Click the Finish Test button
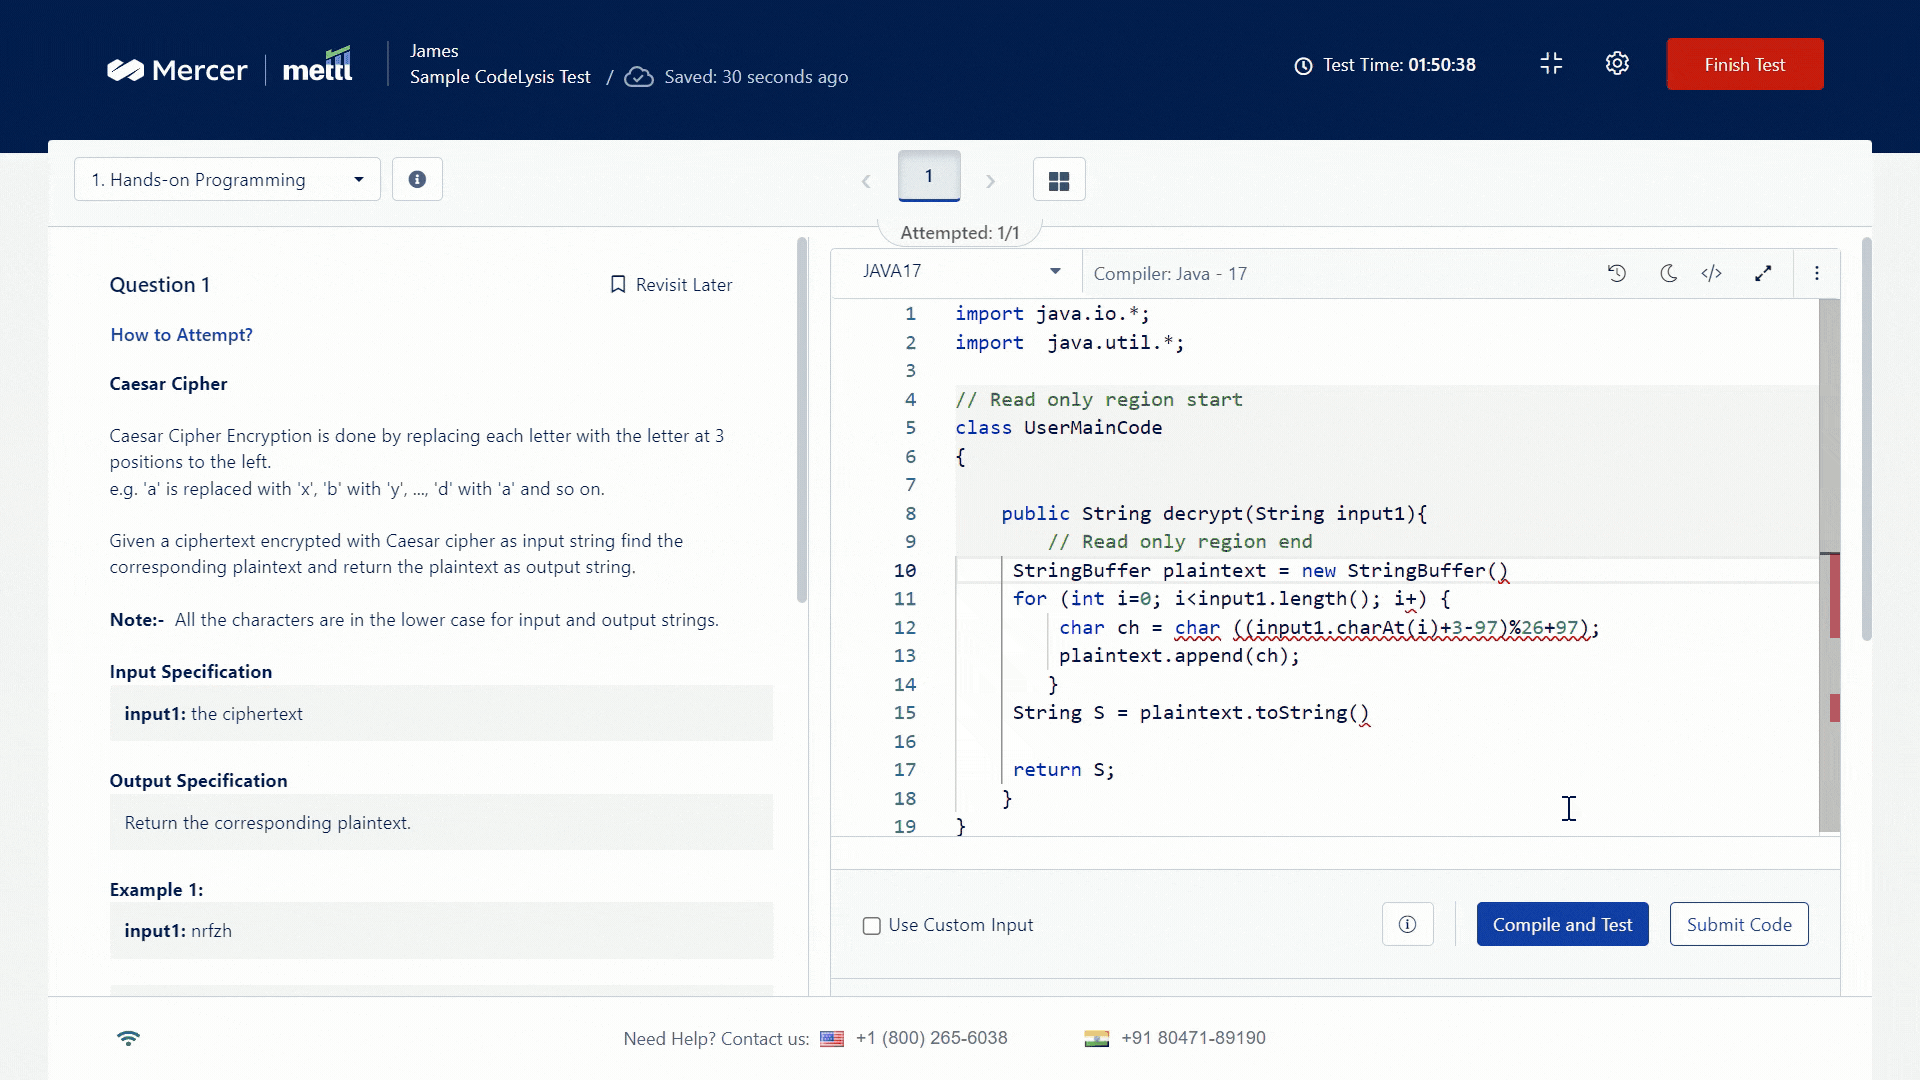Image resolution: width=1920 pixels, height=1080 pixels. (1745, 64)
